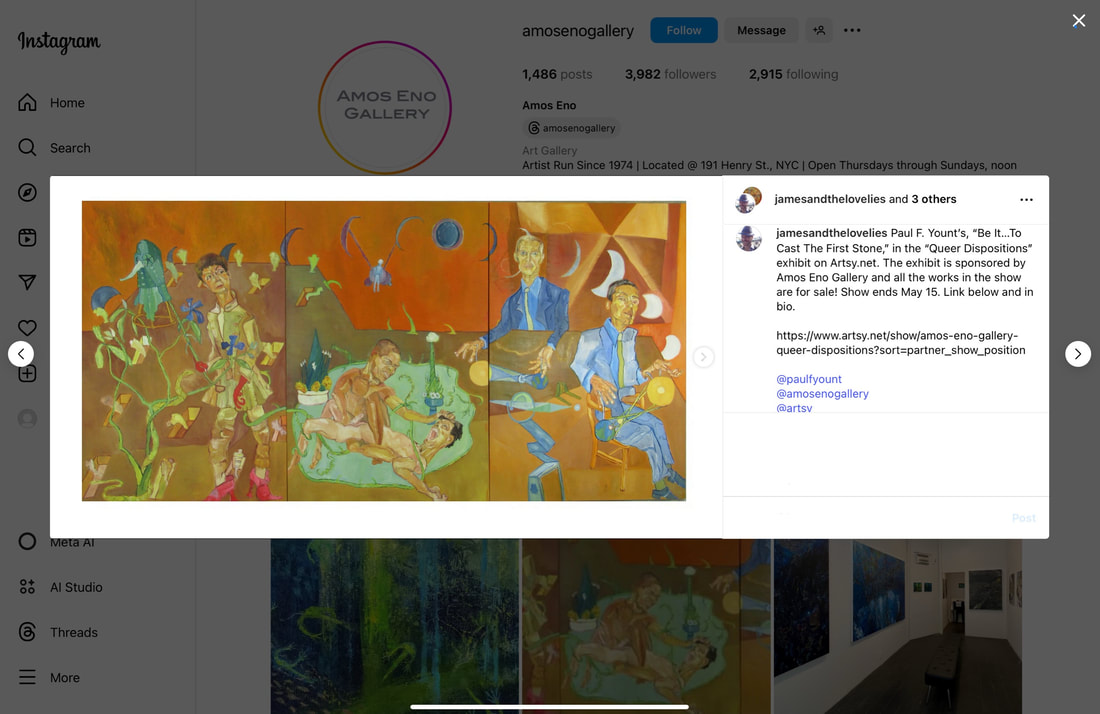Click the triptych painting image
Screen dimensions: 1100x714
click(x=384, y=351)
